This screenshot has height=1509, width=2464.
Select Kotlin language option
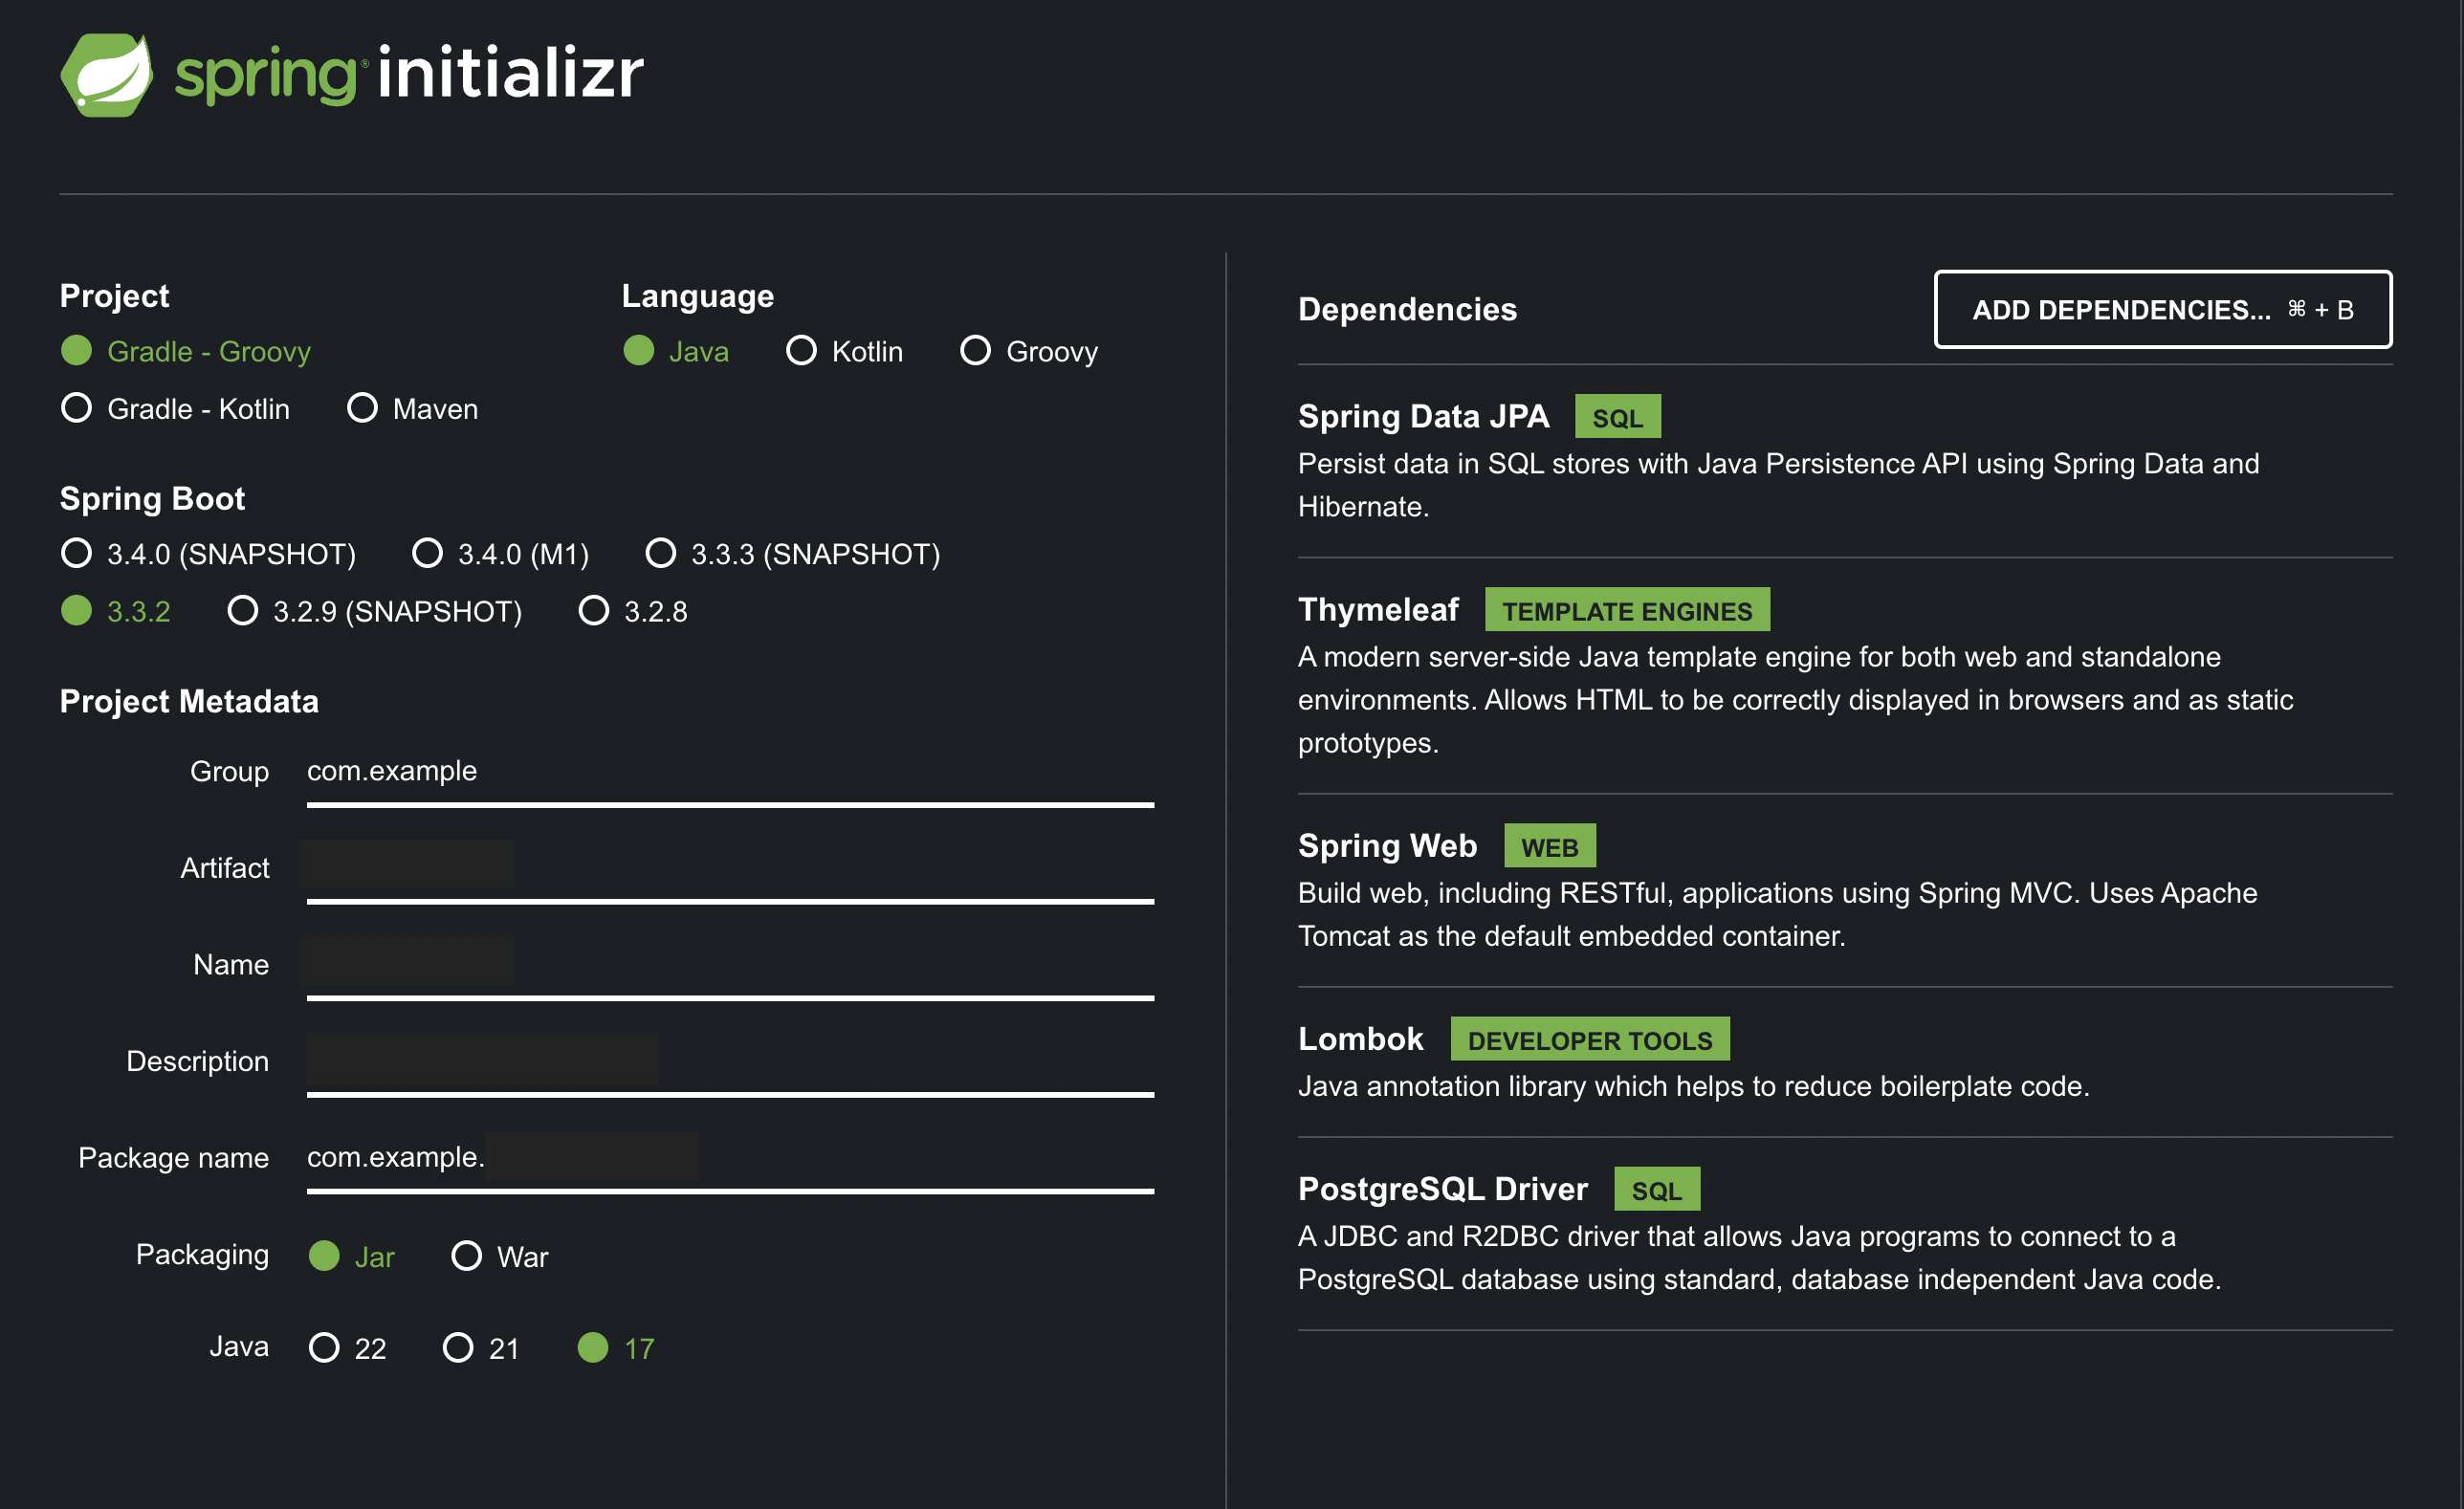tap(844, 351)
